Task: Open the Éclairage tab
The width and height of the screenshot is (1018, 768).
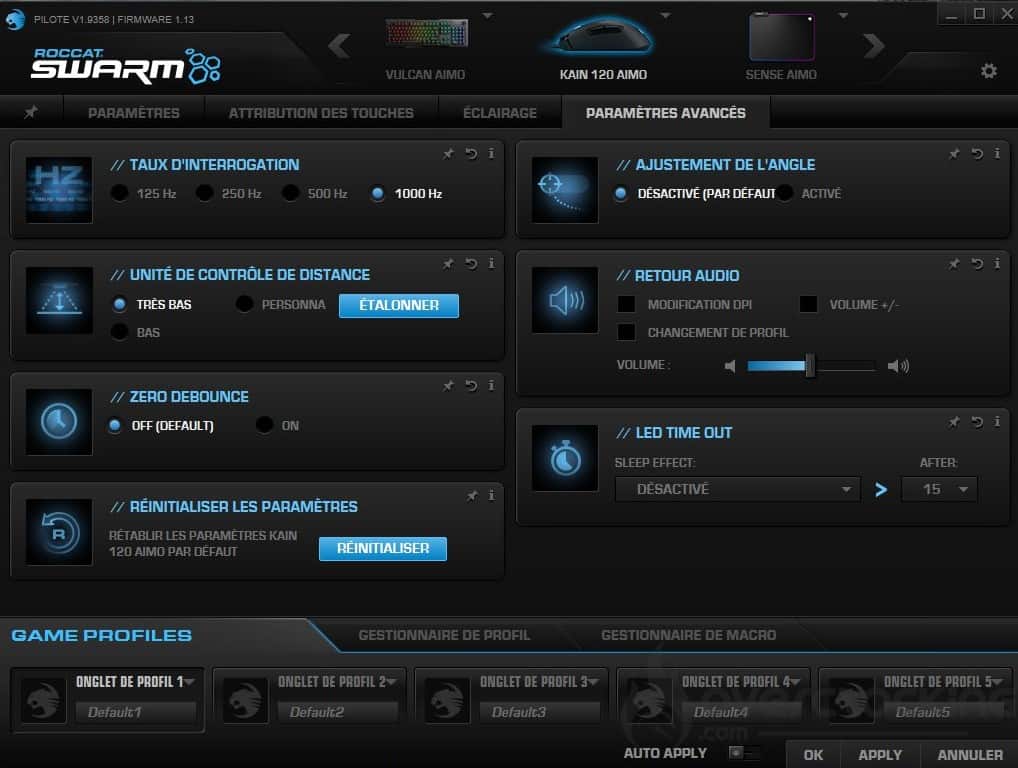Action: pyautogui.click(x=499, y=113)
